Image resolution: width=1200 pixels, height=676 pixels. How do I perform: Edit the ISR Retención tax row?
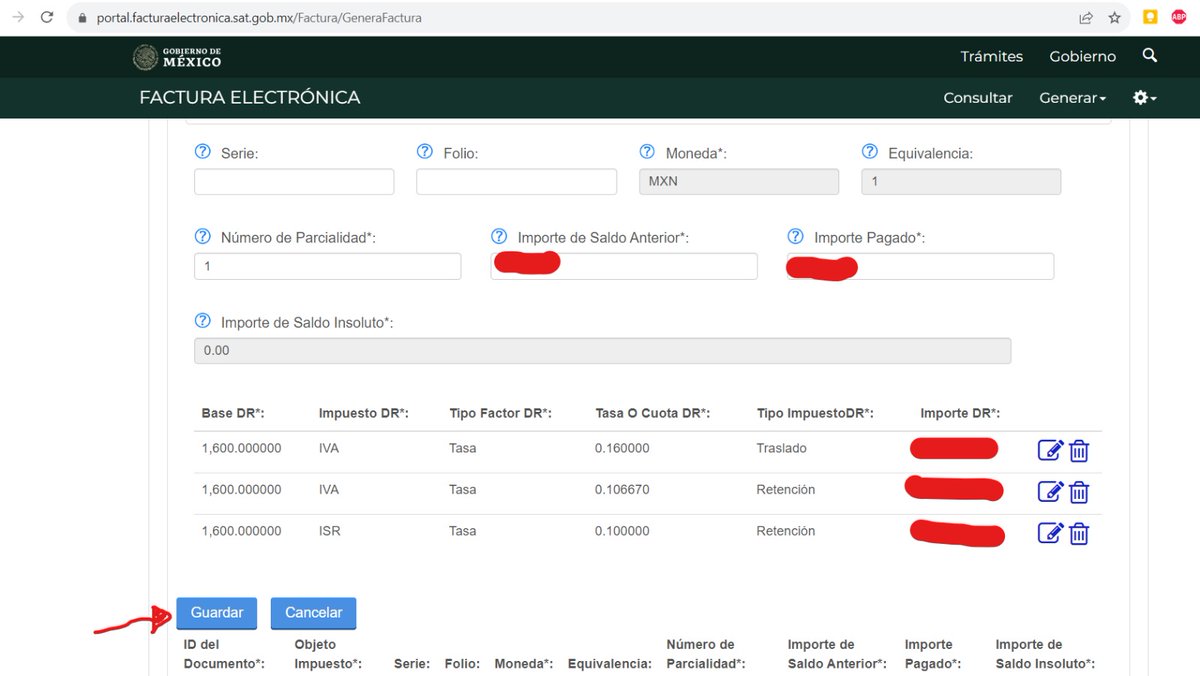1050,533
